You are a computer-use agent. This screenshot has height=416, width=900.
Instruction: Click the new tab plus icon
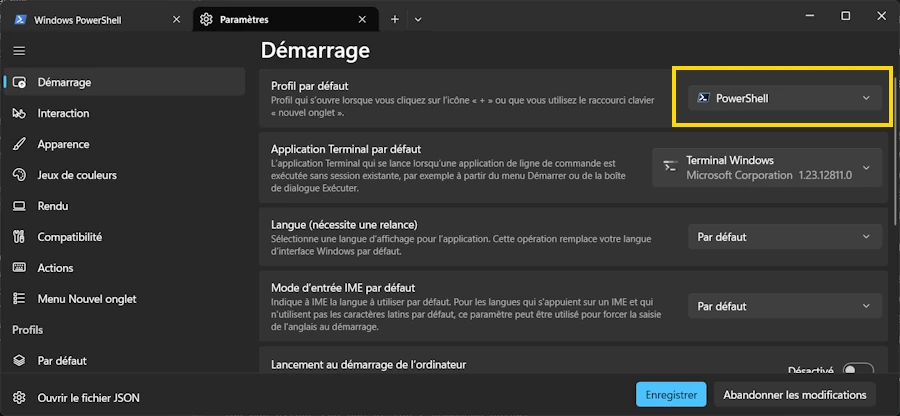coord(395,19)
